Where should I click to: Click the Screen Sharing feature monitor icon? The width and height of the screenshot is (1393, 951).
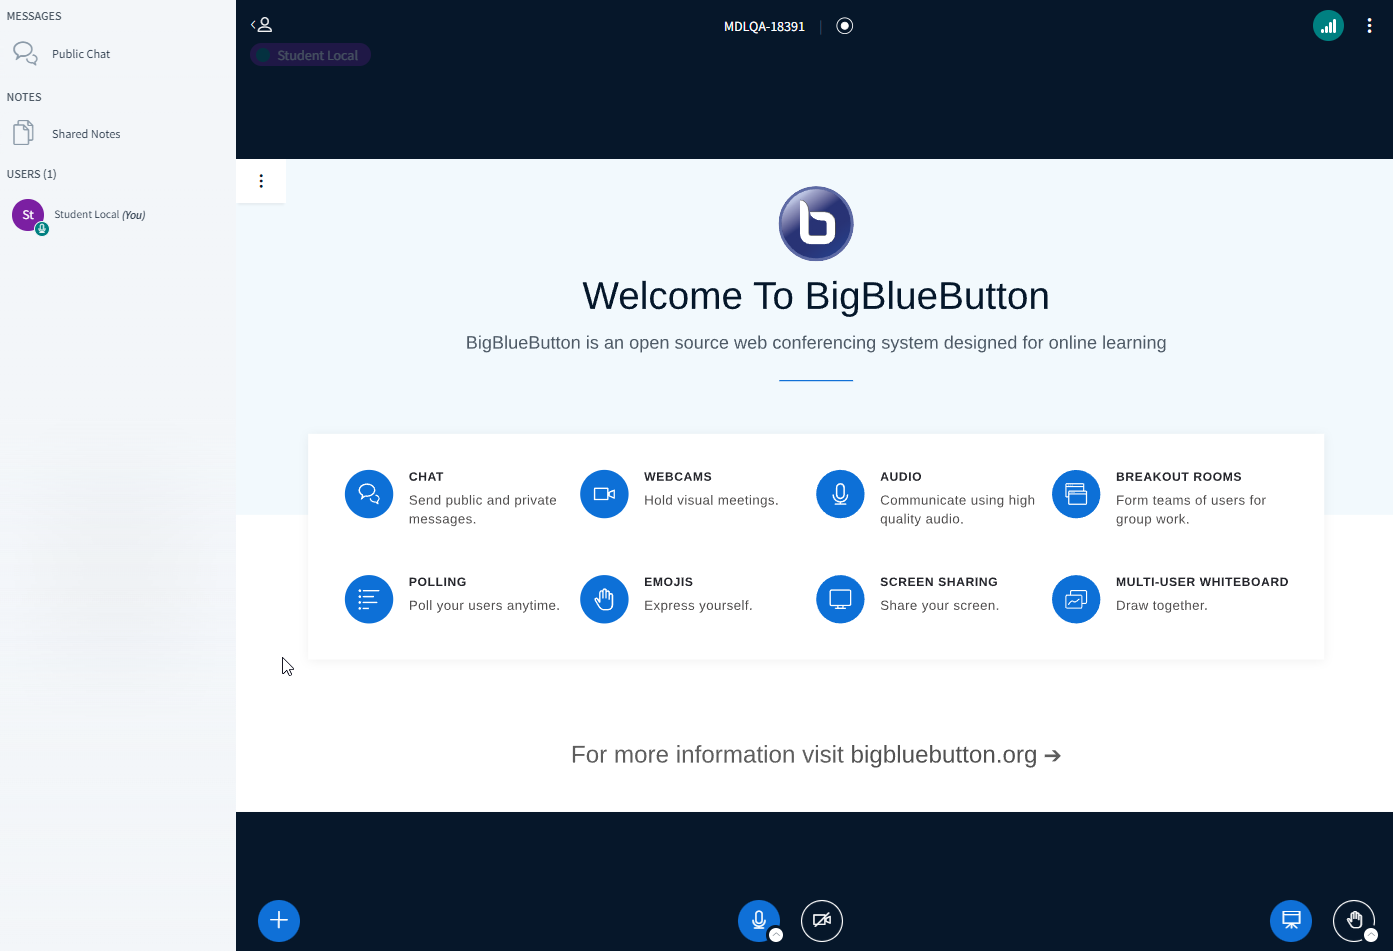click(x=840, y=599)
